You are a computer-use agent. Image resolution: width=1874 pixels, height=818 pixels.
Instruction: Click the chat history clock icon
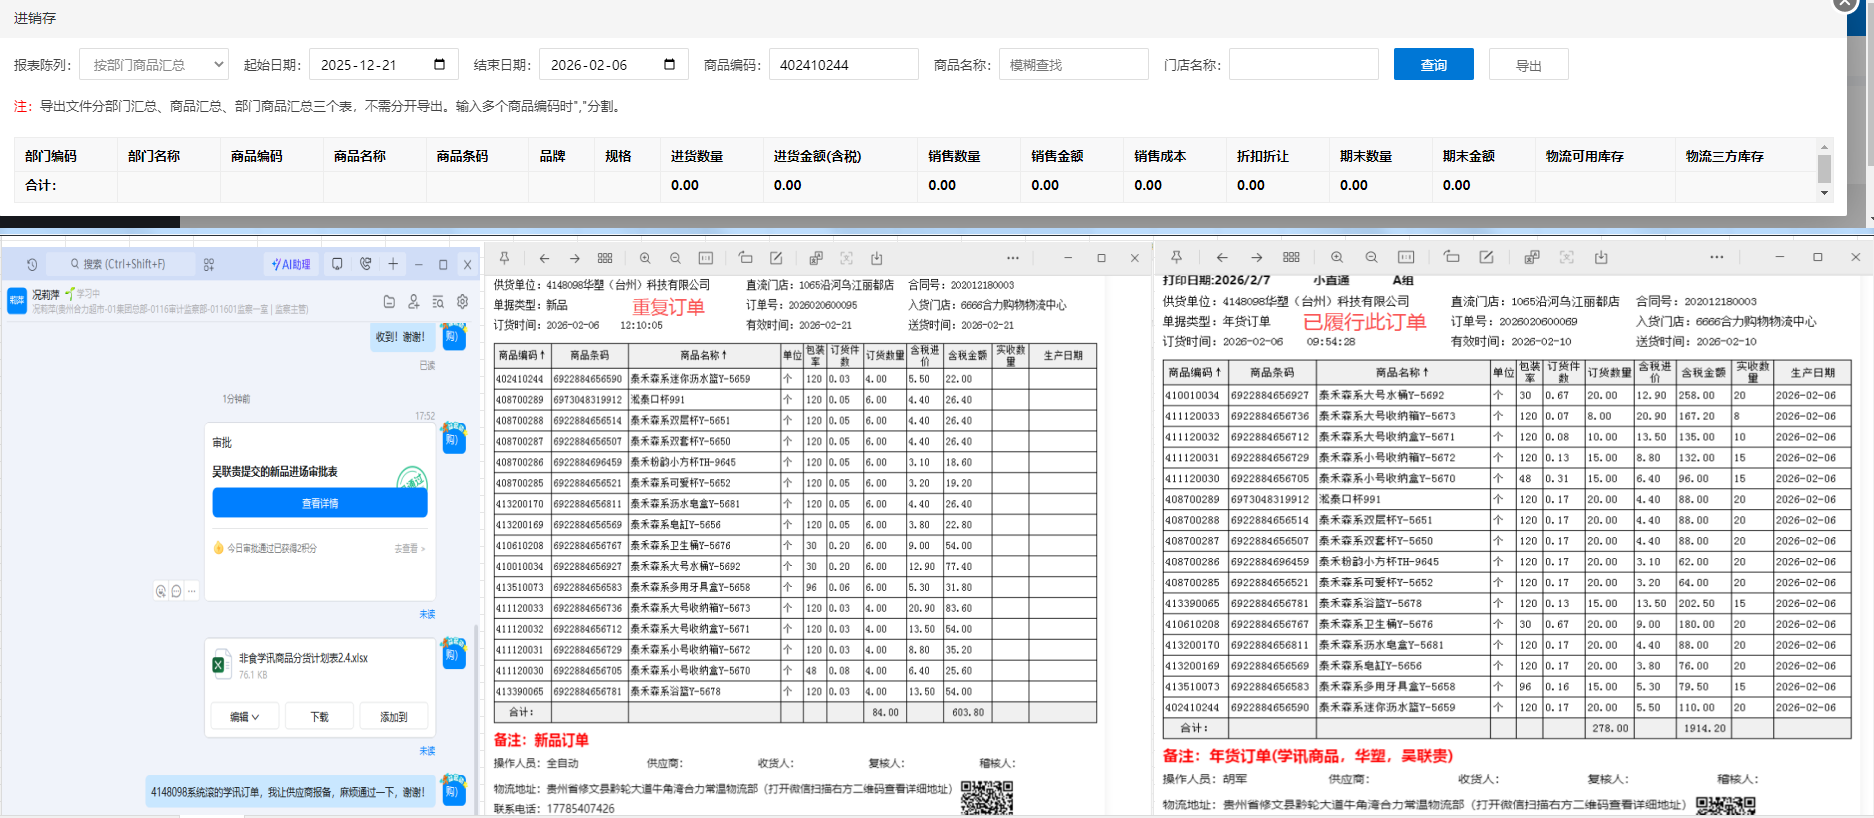32,265
